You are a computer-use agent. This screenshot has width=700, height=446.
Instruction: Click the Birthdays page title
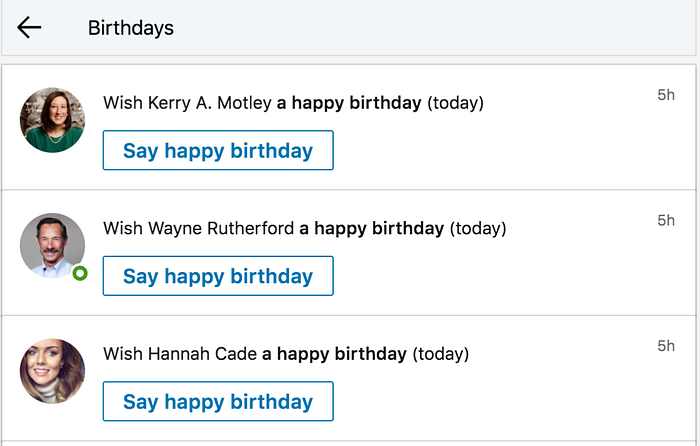click(x=131, y=28)
